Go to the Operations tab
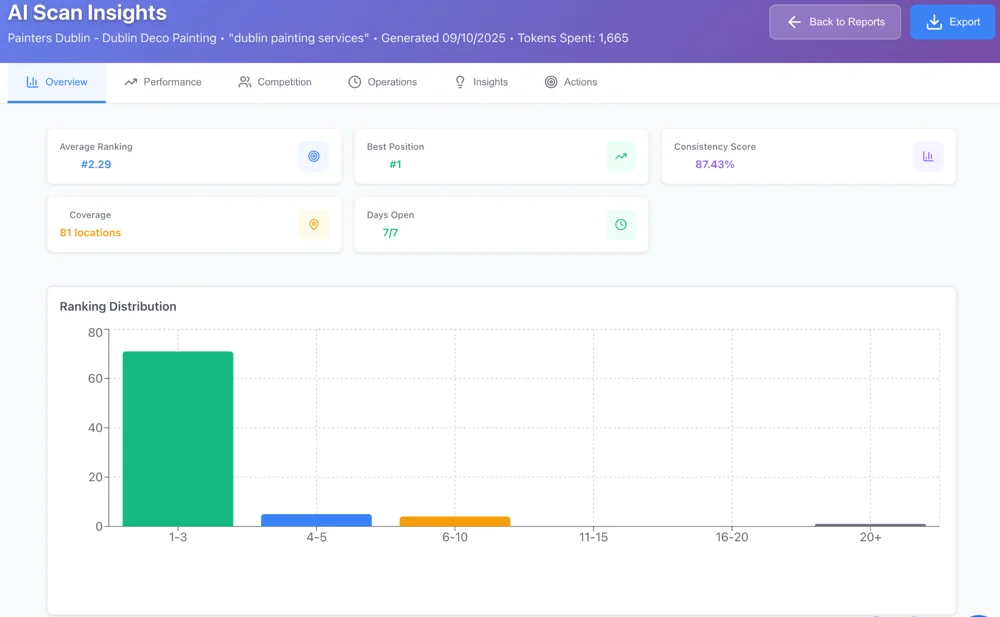1000x617 pixels. [382, 82]
